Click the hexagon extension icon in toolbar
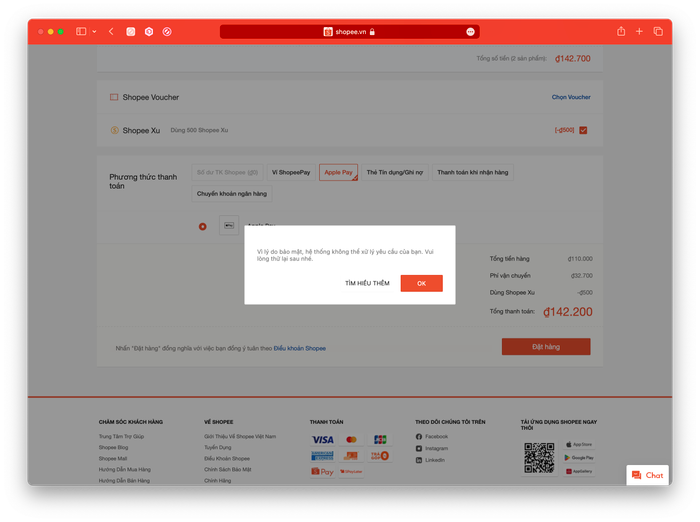This screenshot has height=522, width=700. tap(149, 31)
